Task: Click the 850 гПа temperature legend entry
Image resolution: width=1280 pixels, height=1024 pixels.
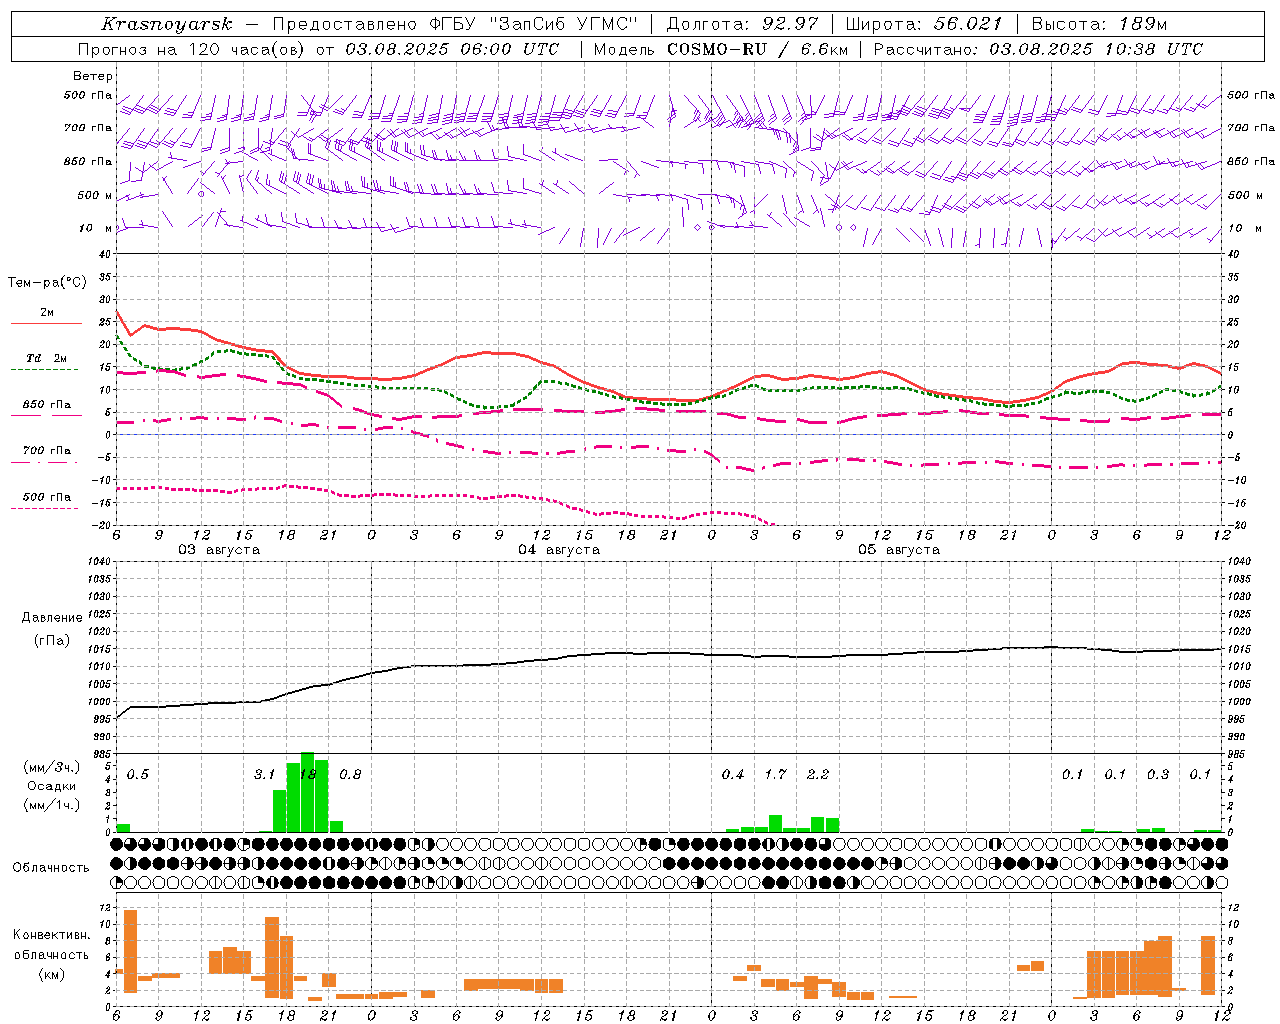Action: pyautogui.click(x=47, y=405)
